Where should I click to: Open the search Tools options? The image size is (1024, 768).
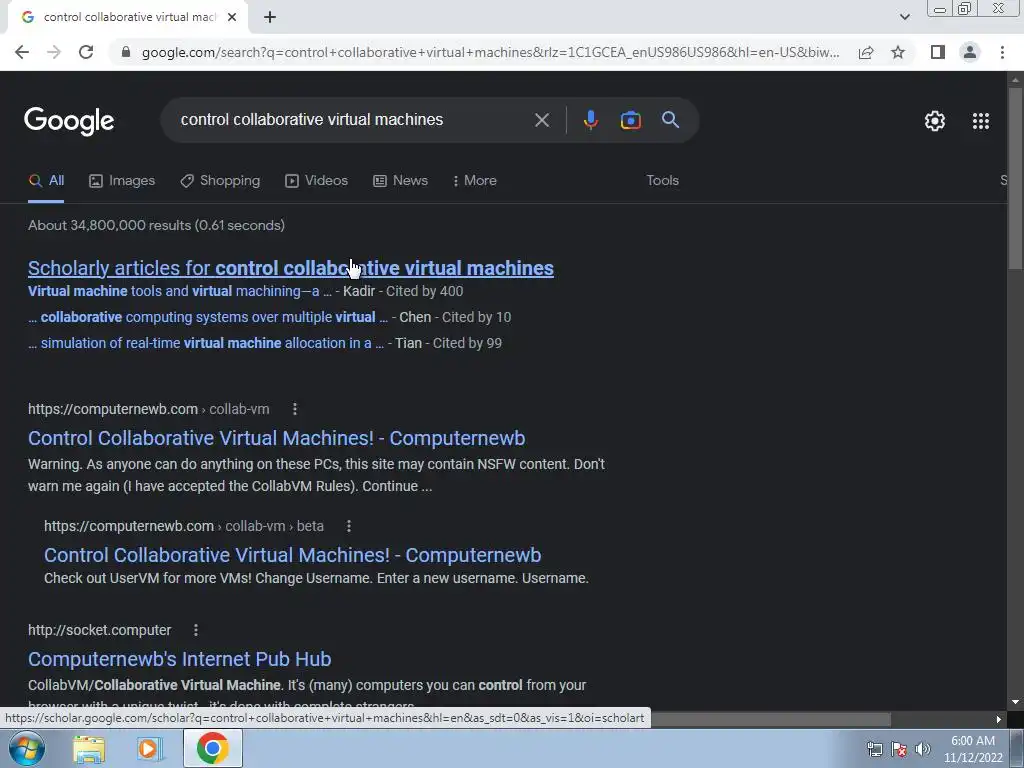662,181
